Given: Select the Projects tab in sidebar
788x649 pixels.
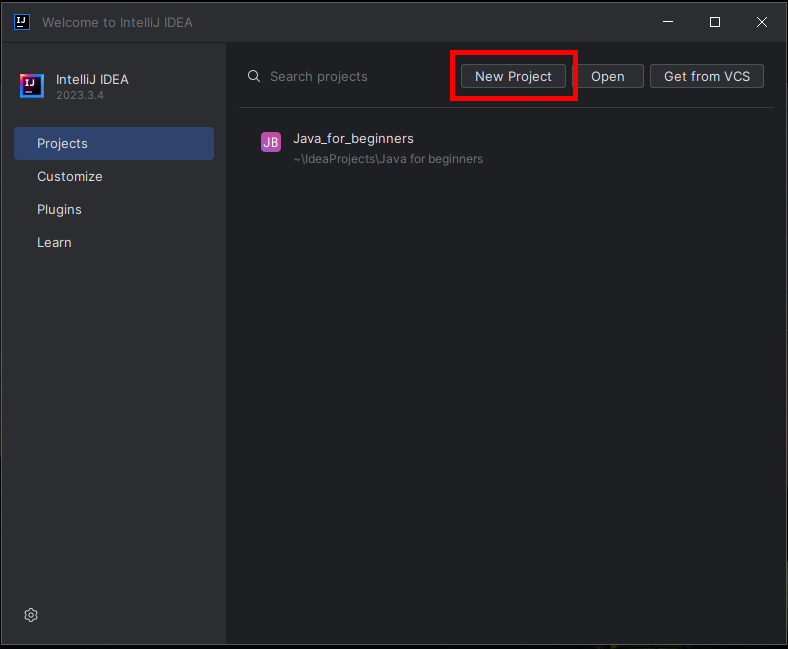Looking at the screenshot, I should (114, 143).
